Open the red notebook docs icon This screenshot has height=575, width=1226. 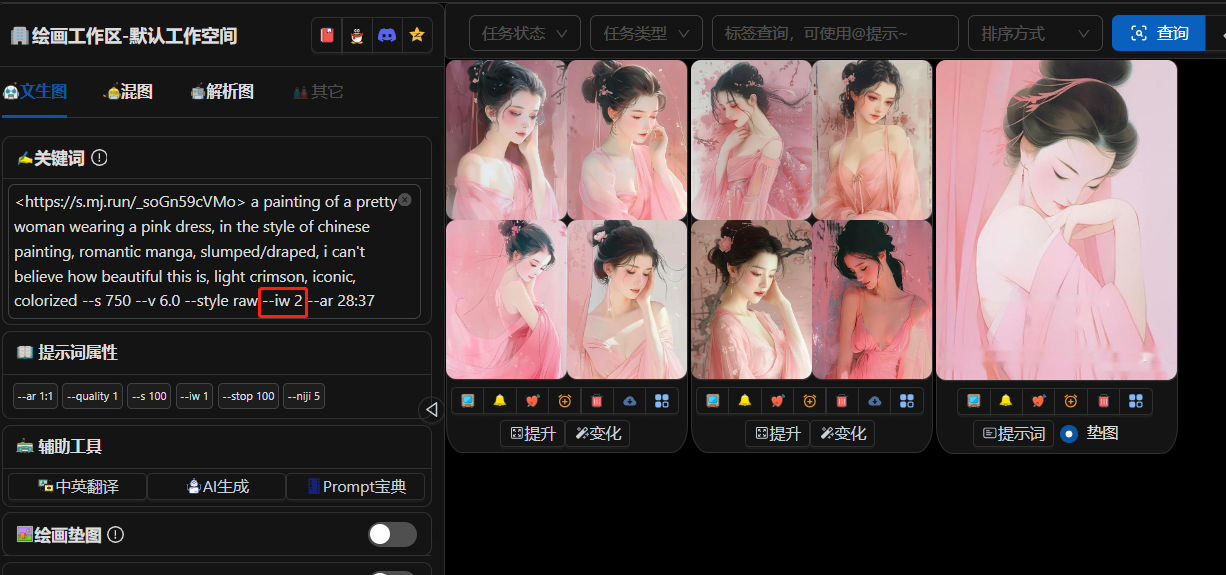pyautogui.click(x=327, y=35)
